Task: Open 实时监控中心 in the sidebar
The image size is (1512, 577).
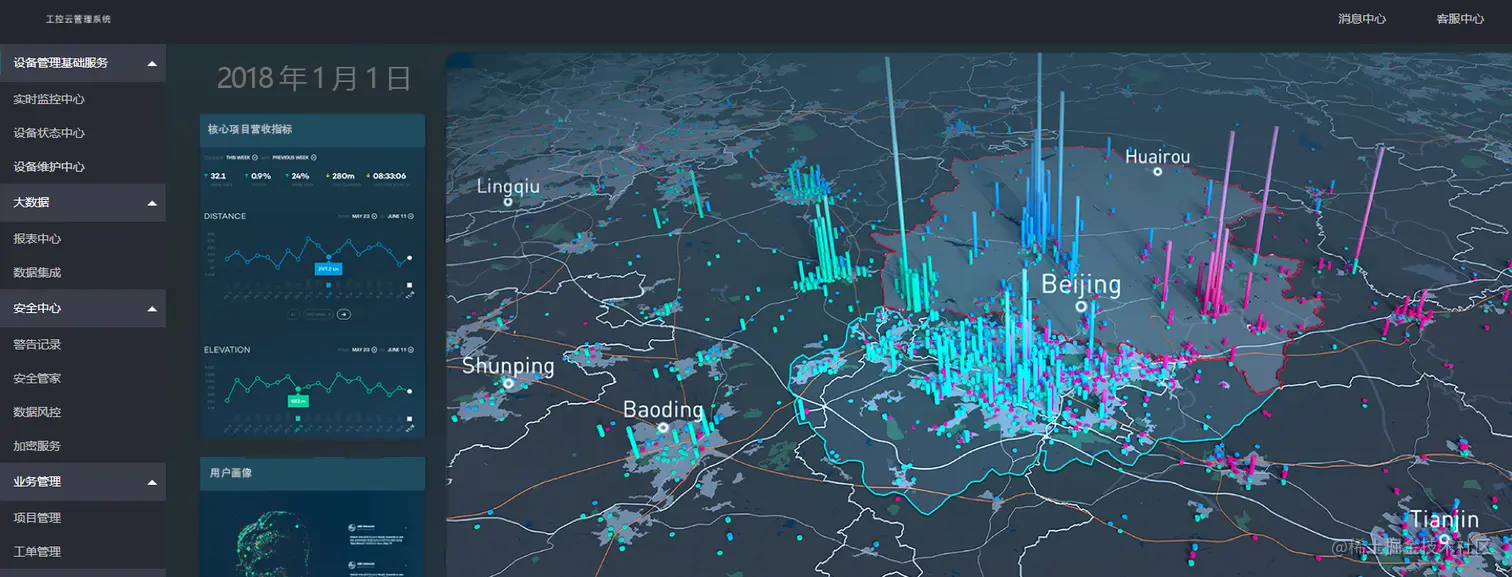Action: 49,100
